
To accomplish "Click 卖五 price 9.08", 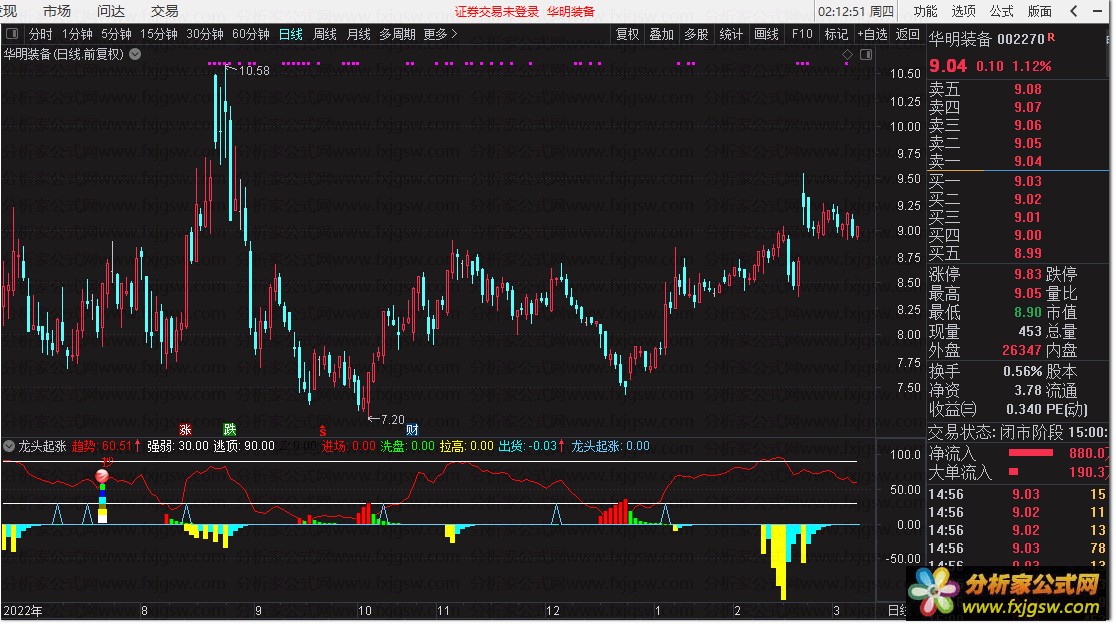I will click(1028, 89).
